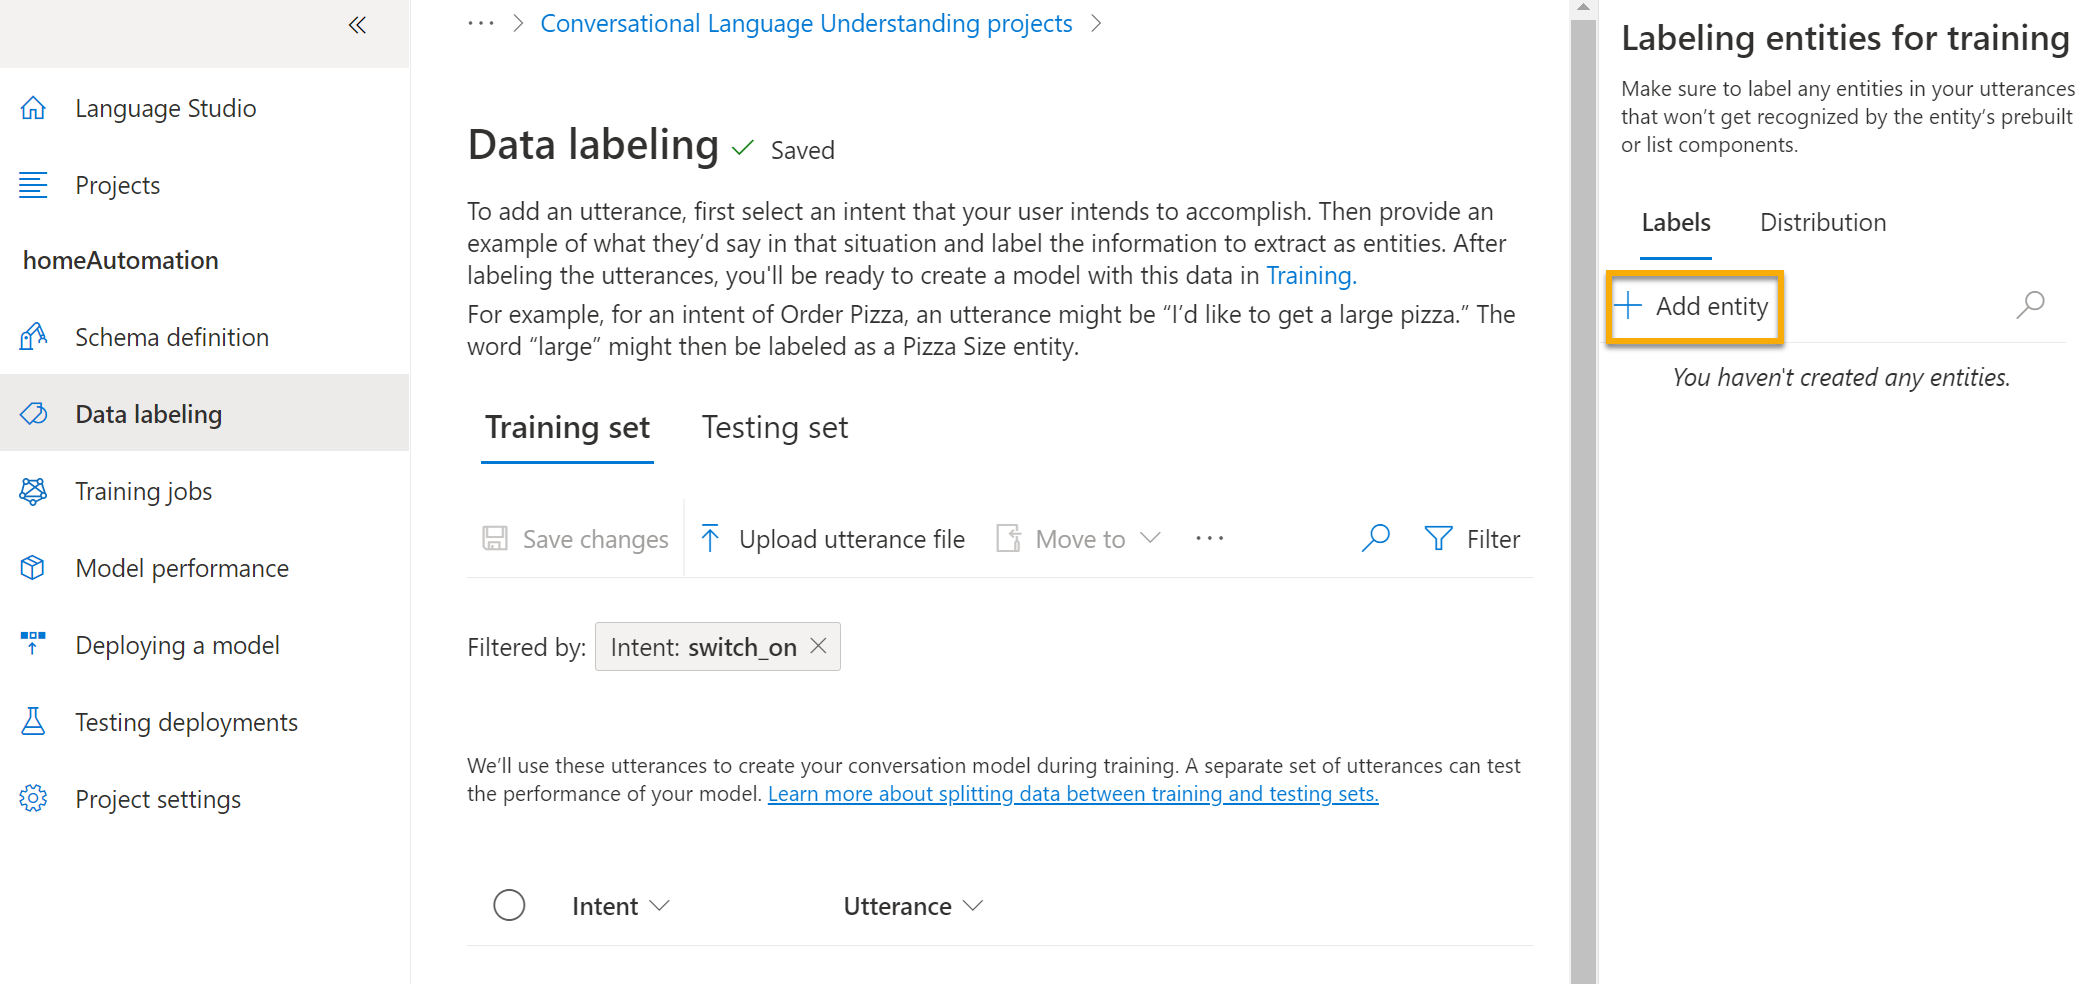Go to Deploying a model
2080x984 pixels.
coord(177,644)
